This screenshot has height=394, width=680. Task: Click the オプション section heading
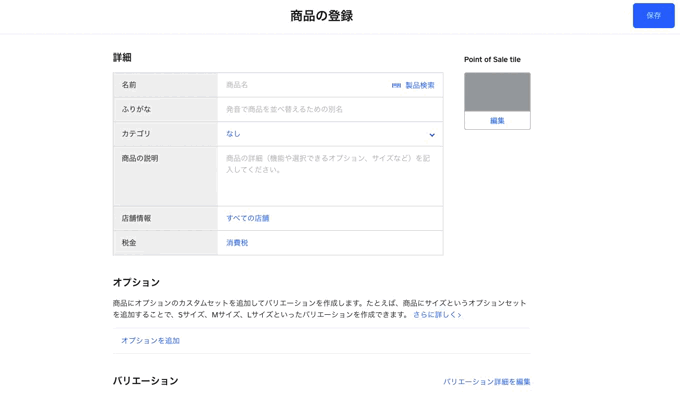[x=136, y=282]
